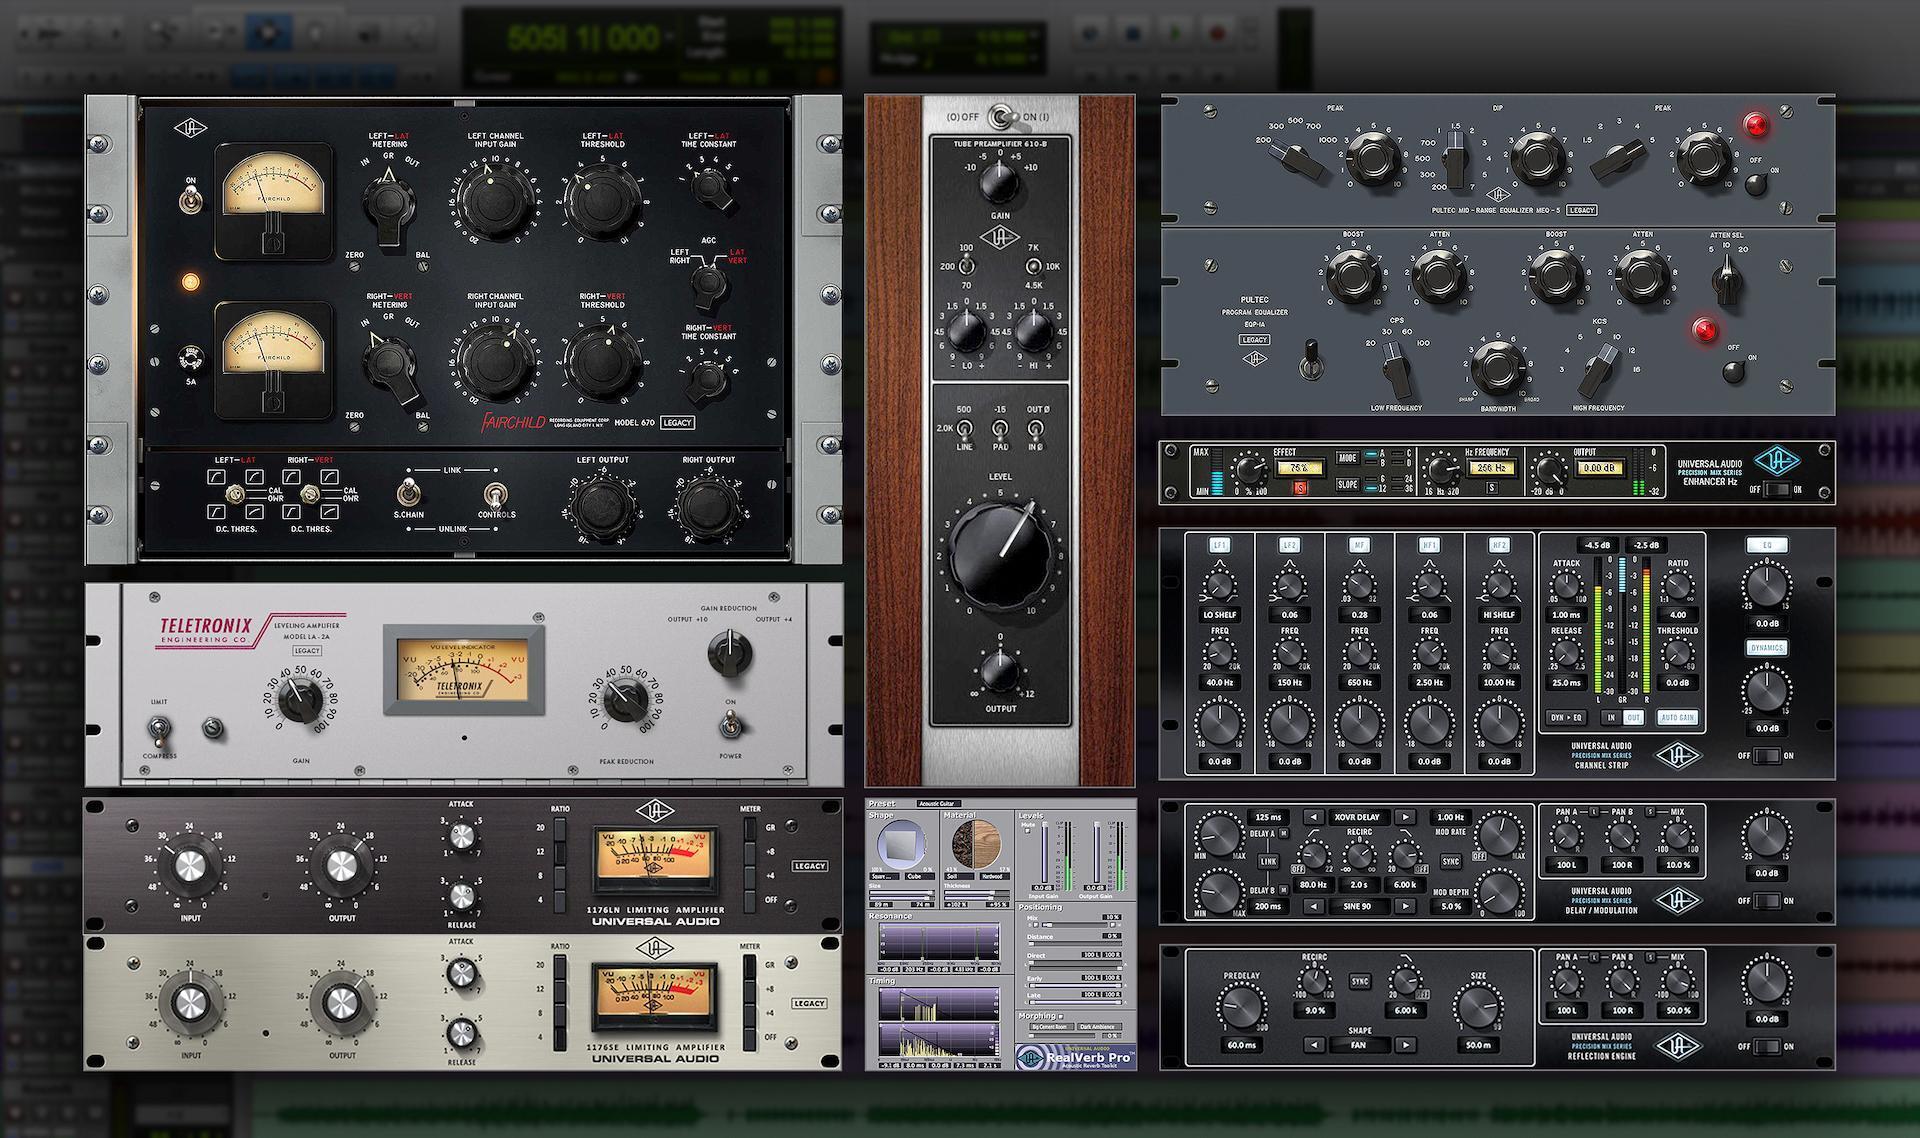
Task: Click the left arrow beside the FAN shape selector
Action: [x=1314, y=1045]
